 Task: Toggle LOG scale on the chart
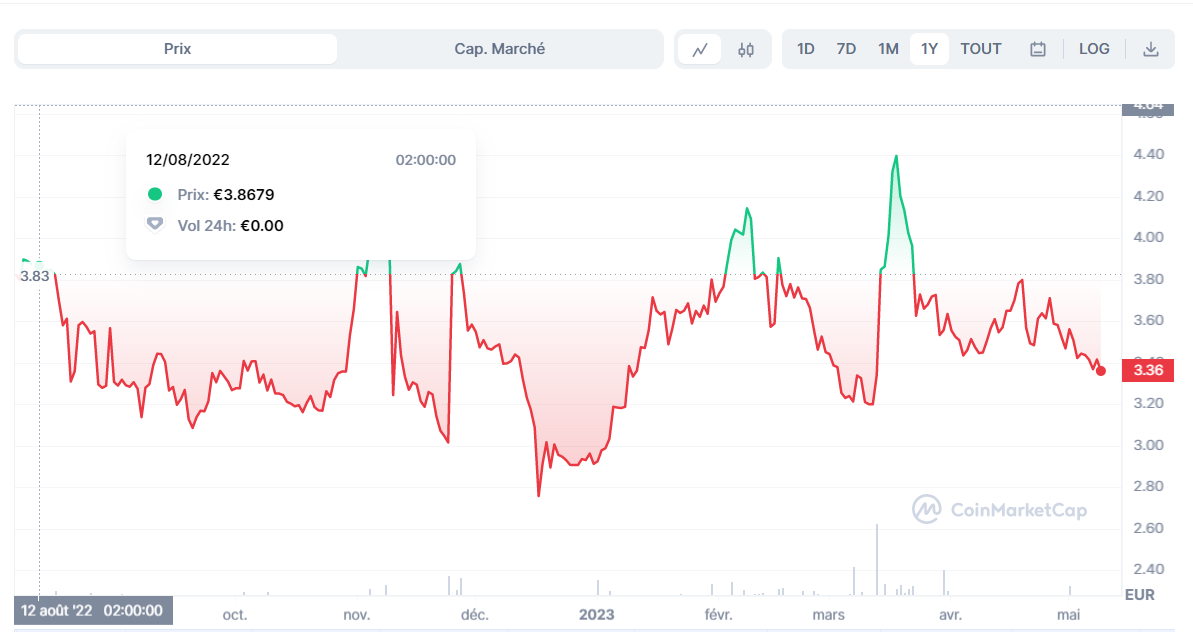point(1094,49)
